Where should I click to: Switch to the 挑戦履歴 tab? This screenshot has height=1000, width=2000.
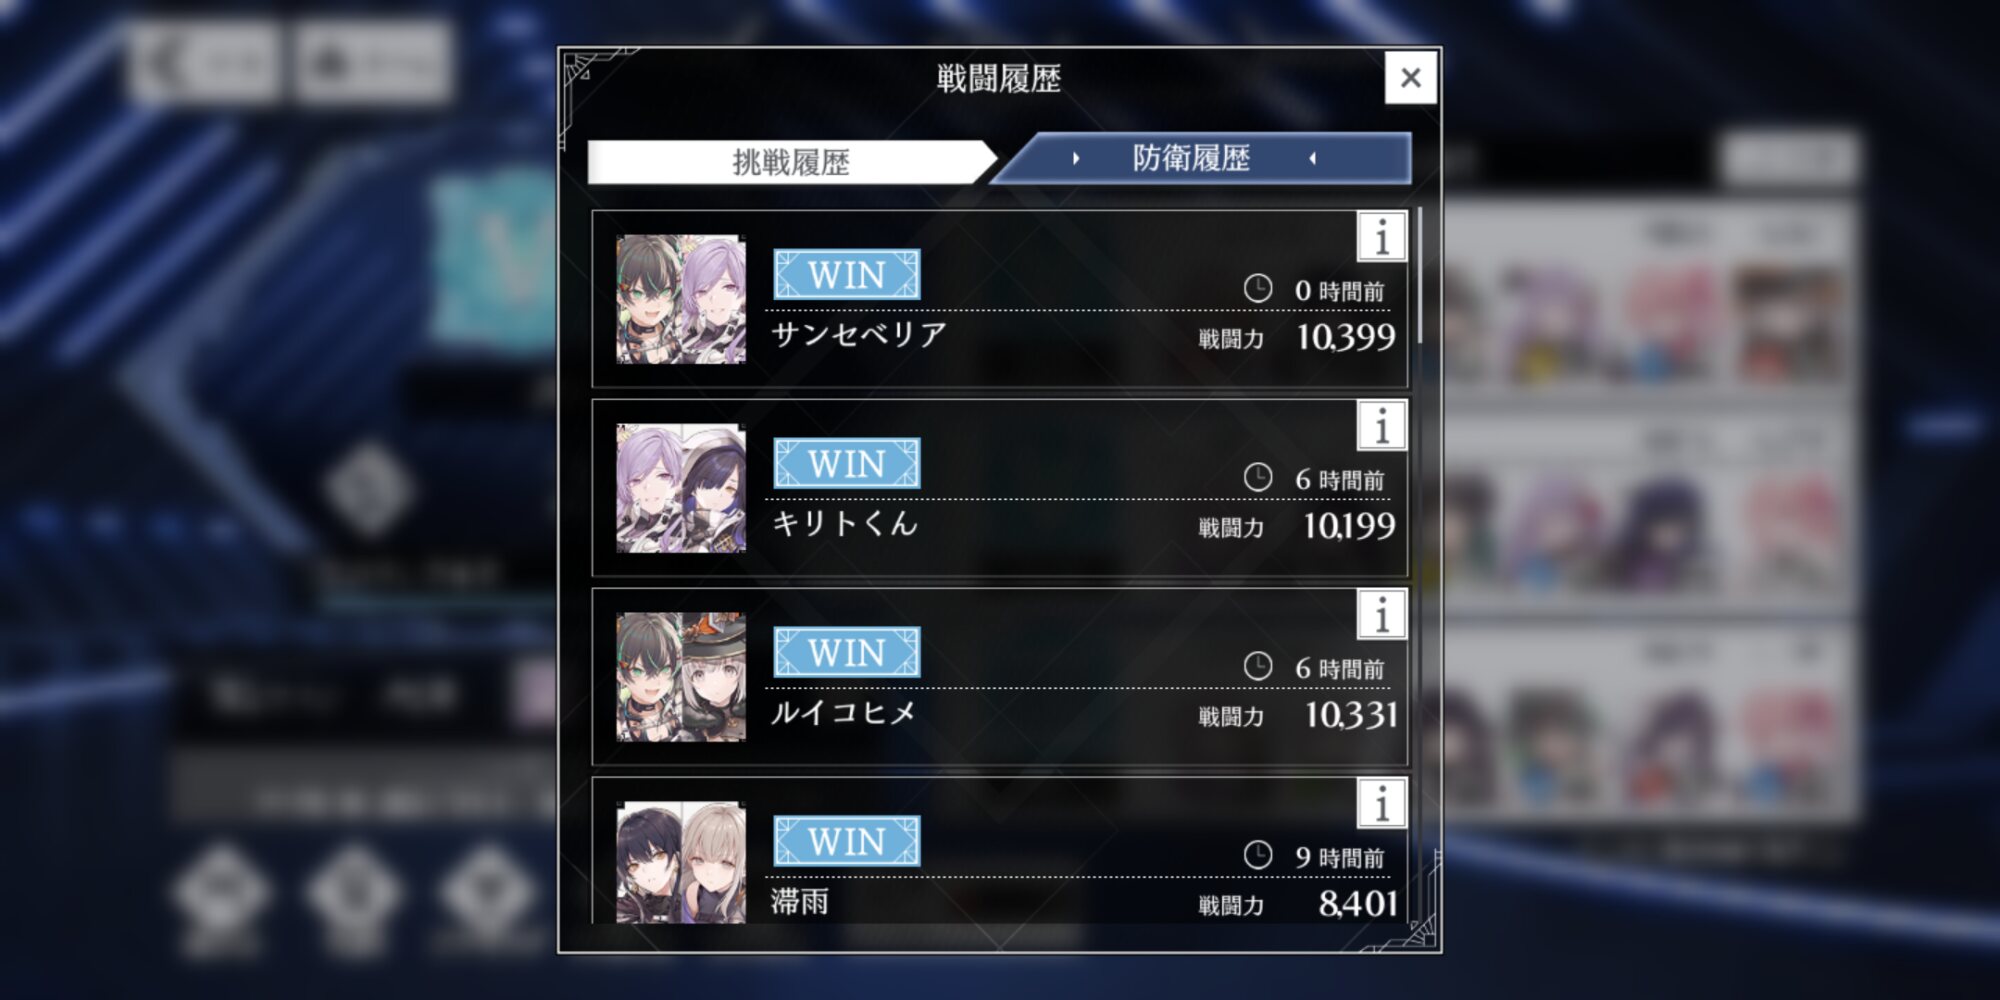click(791, 162)
